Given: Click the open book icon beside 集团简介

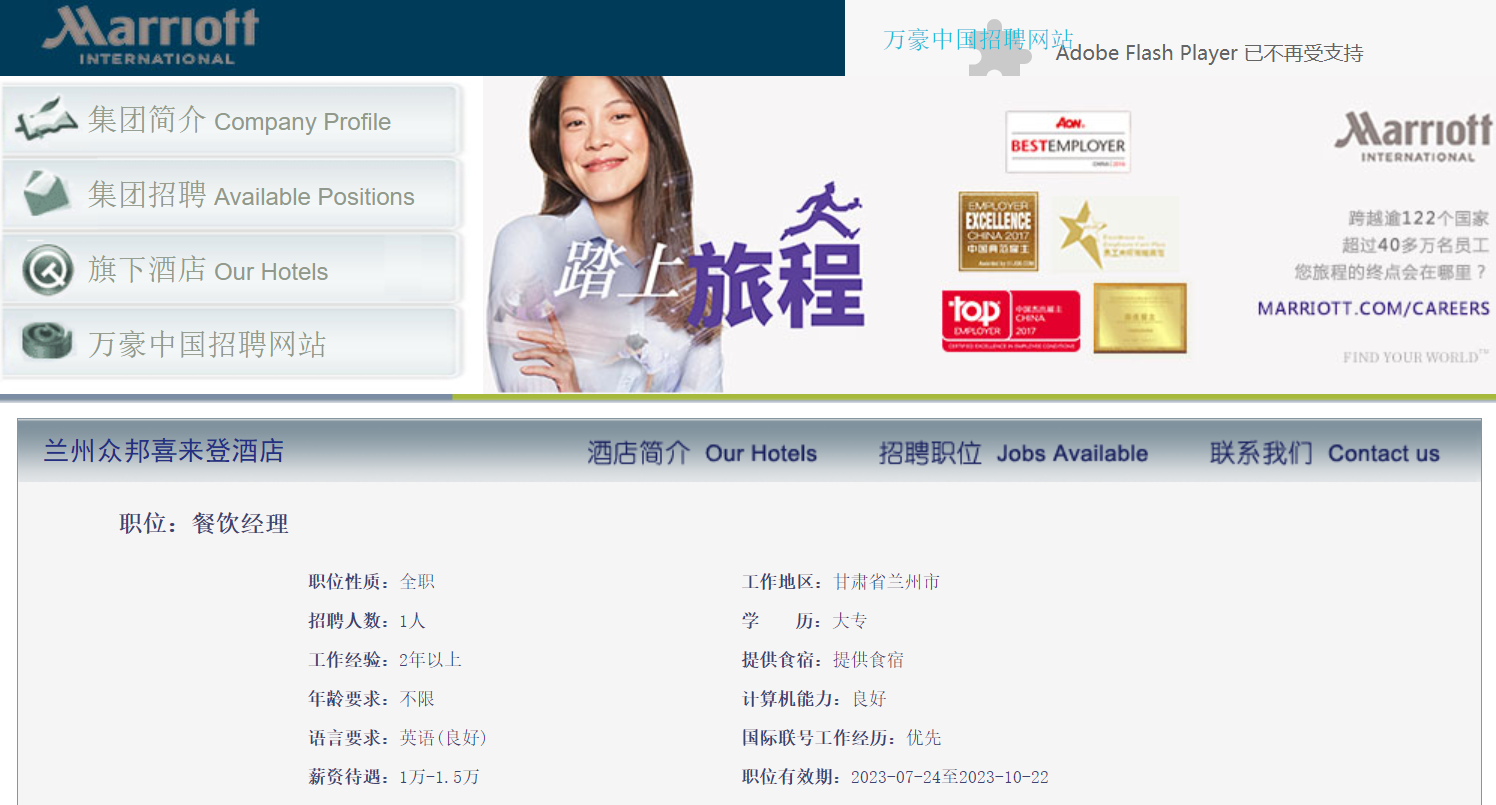Looking at the screenshot, I should pyautogui.click(x=47, y=119).
